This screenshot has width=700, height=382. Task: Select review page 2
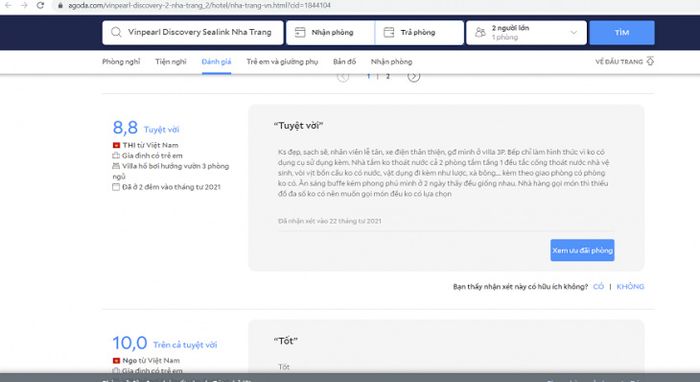click(x=388, y=76)
